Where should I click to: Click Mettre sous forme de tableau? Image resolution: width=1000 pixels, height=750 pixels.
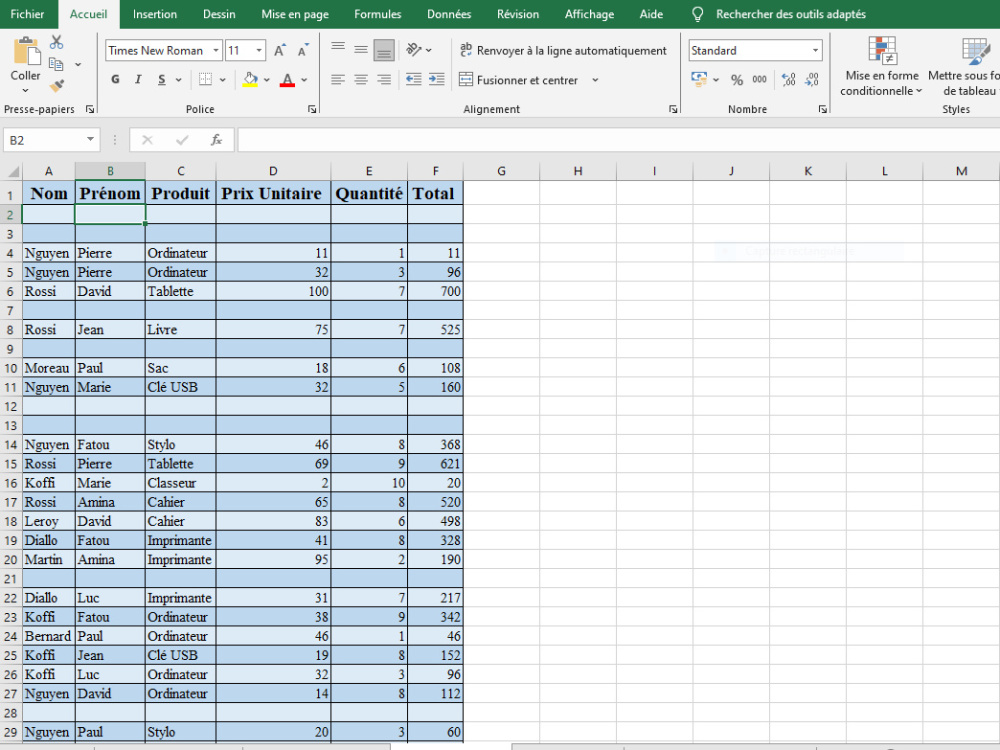966,66
